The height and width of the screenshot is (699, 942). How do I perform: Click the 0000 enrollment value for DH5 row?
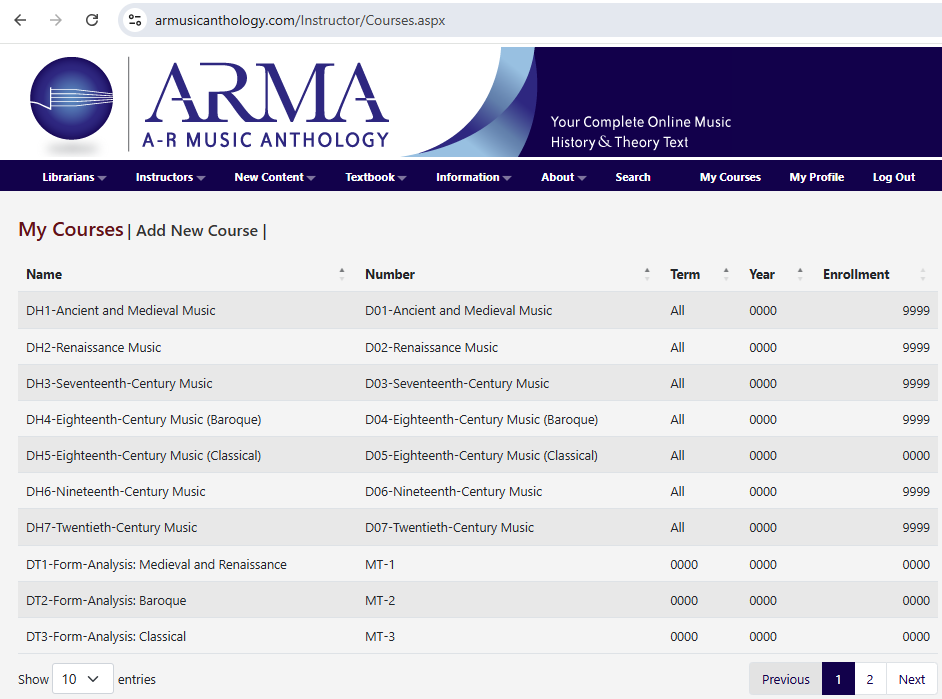tap(916, 456)
